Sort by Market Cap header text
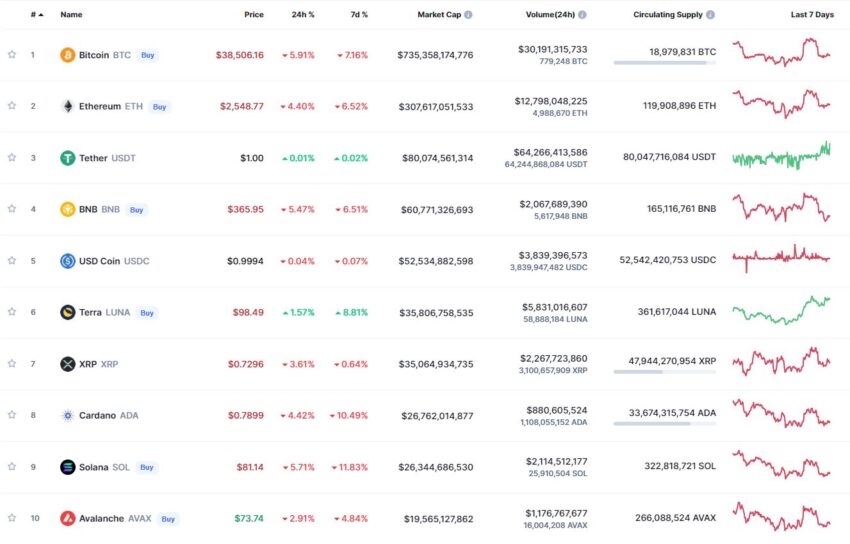Viewport: 850px width, 544px height. (x=439, y=15)
